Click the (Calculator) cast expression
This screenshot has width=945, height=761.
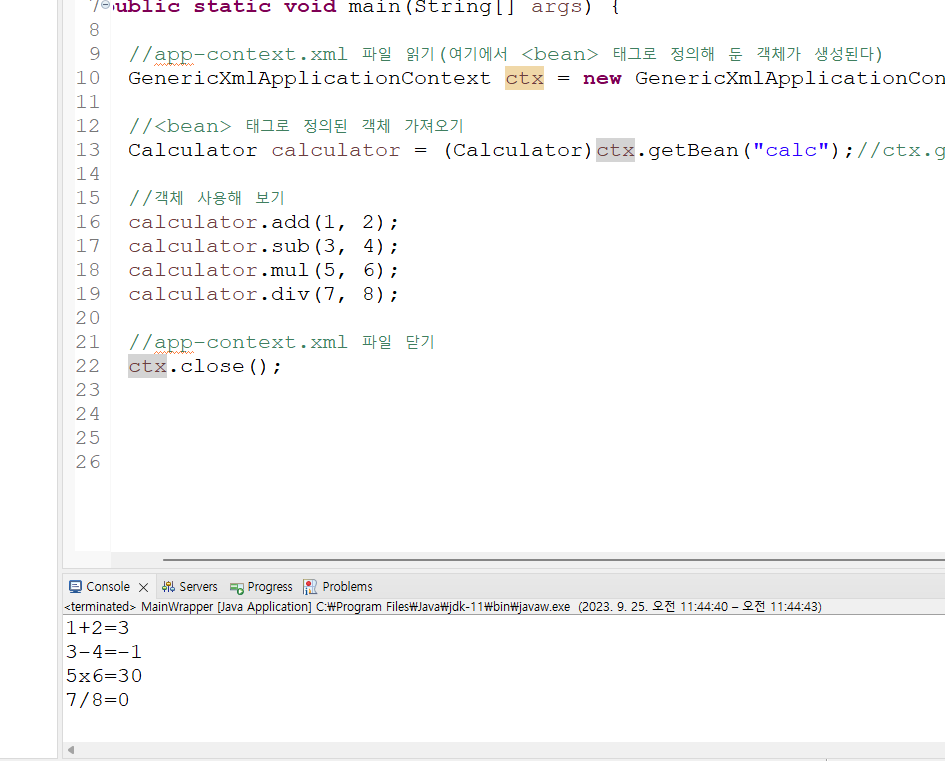coord(518,150)
